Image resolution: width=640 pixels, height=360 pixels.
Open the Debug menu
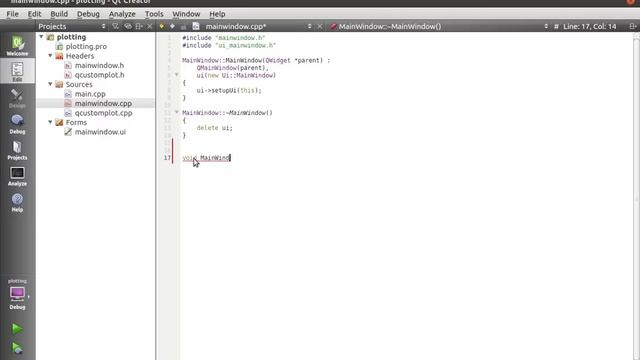point(88,13)
